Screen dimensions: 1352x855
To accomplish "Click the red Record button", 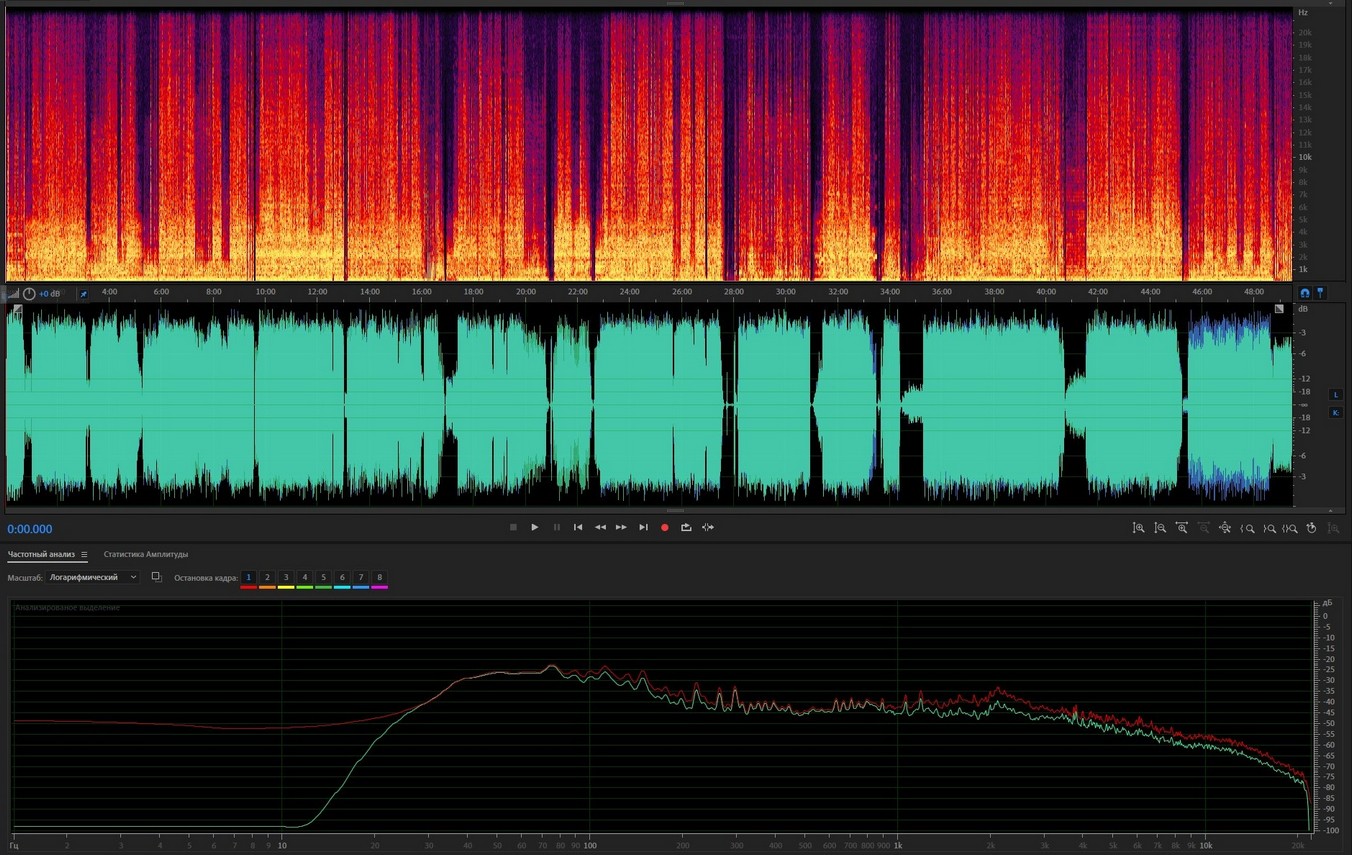I will coord(664,527).
